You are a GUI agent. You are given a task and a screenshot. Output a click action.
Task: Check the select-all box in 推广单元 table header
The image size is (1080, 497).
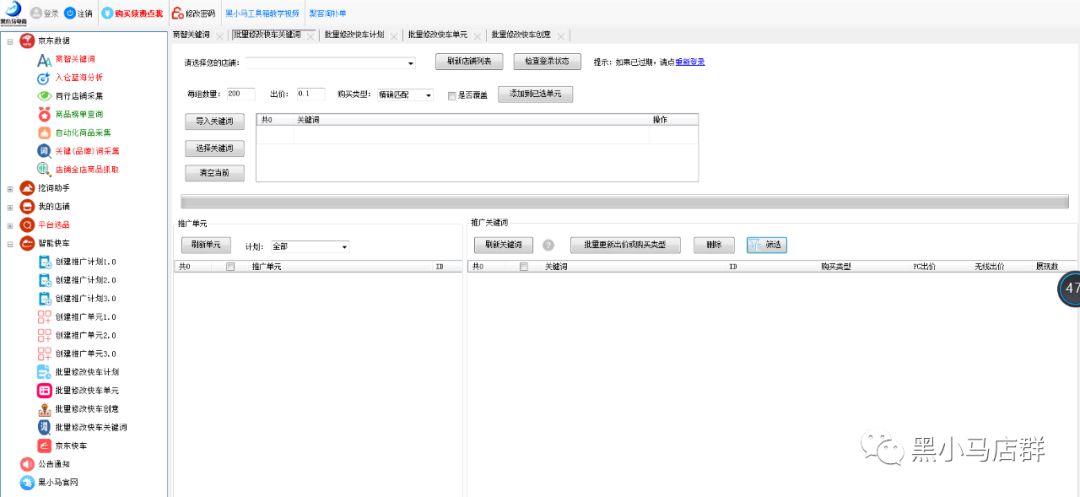231,266
